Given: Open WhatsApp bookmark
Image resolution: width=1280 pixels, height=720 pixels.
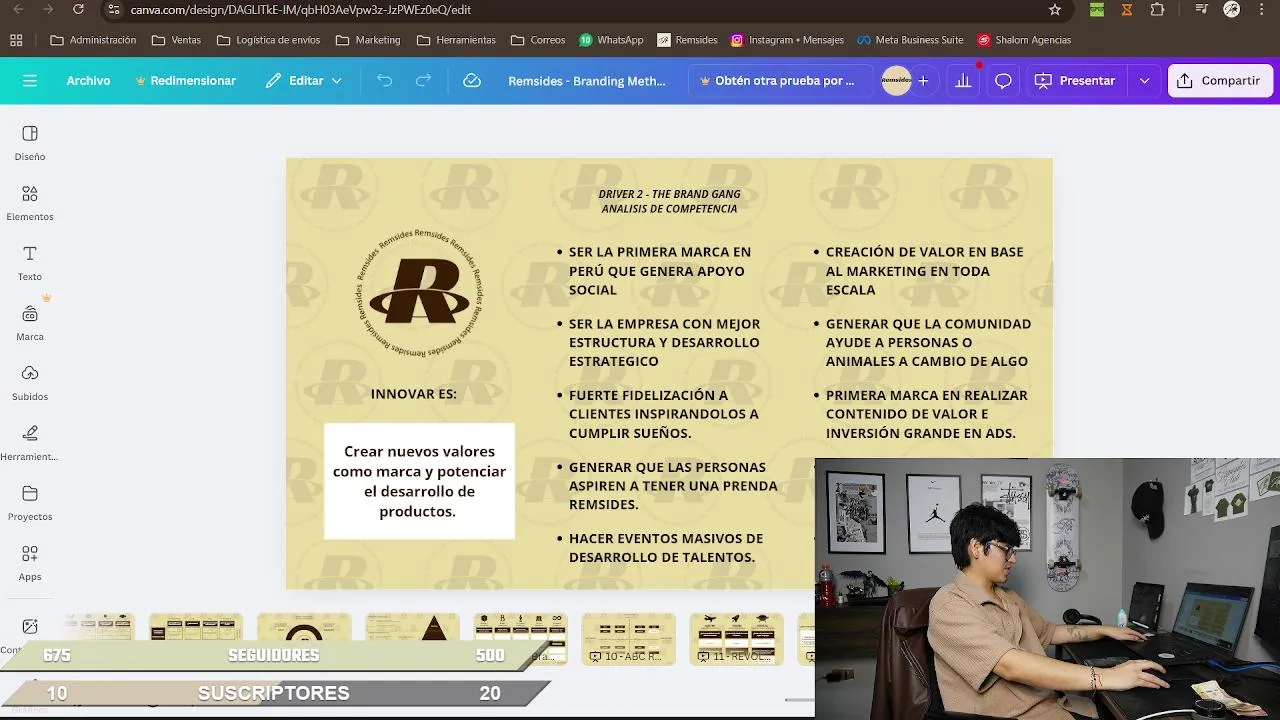Looking at the screenshot, I should click(611, 40).
